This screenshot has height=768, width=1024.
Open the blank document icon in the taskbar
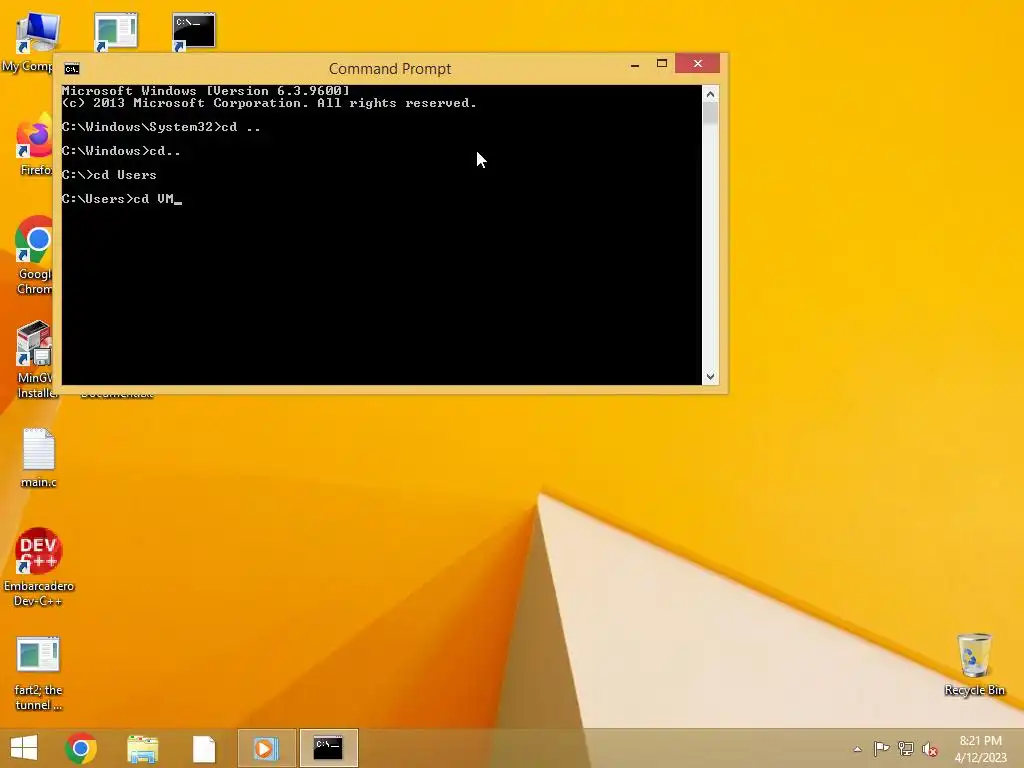pyautogui.click(x=204, y=748)
